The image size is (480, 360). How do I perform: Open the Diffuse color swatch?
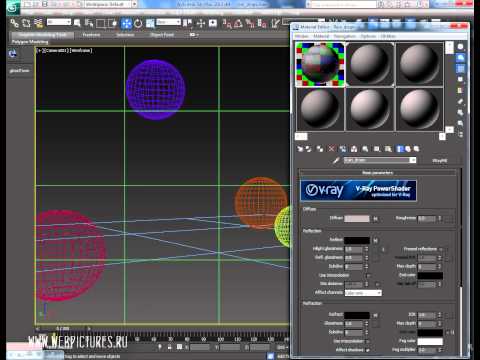(x=357, y=218)
